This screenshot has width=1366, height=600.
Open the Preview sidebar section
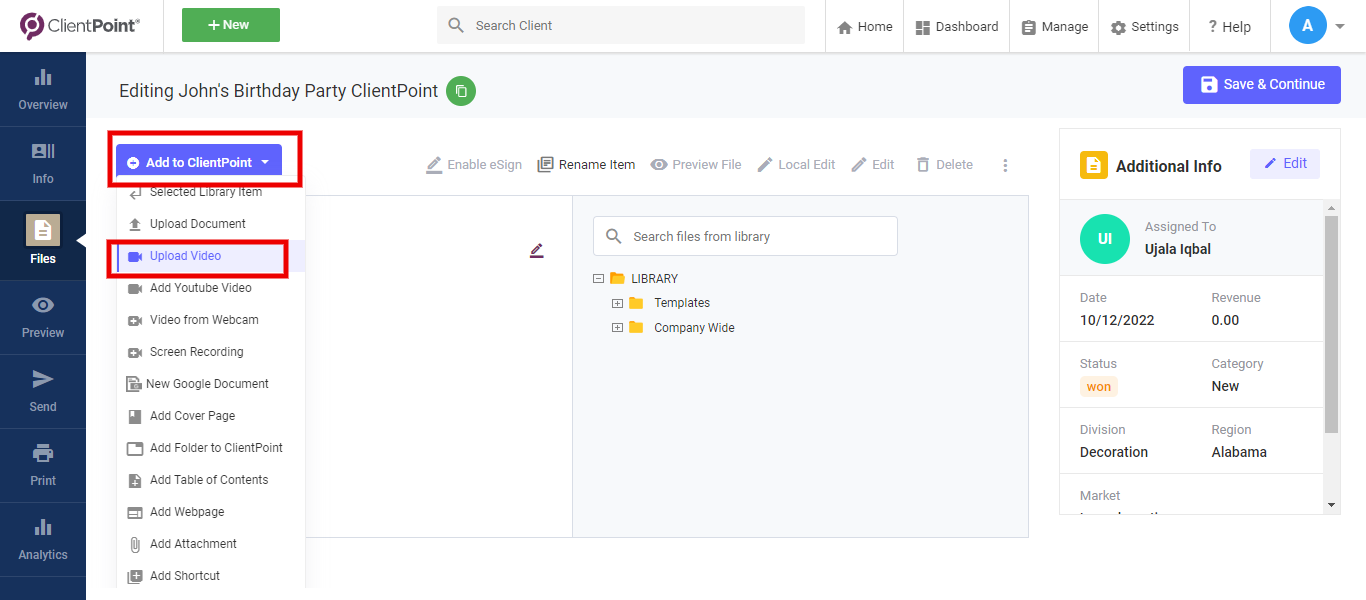[x=43, y=317]
